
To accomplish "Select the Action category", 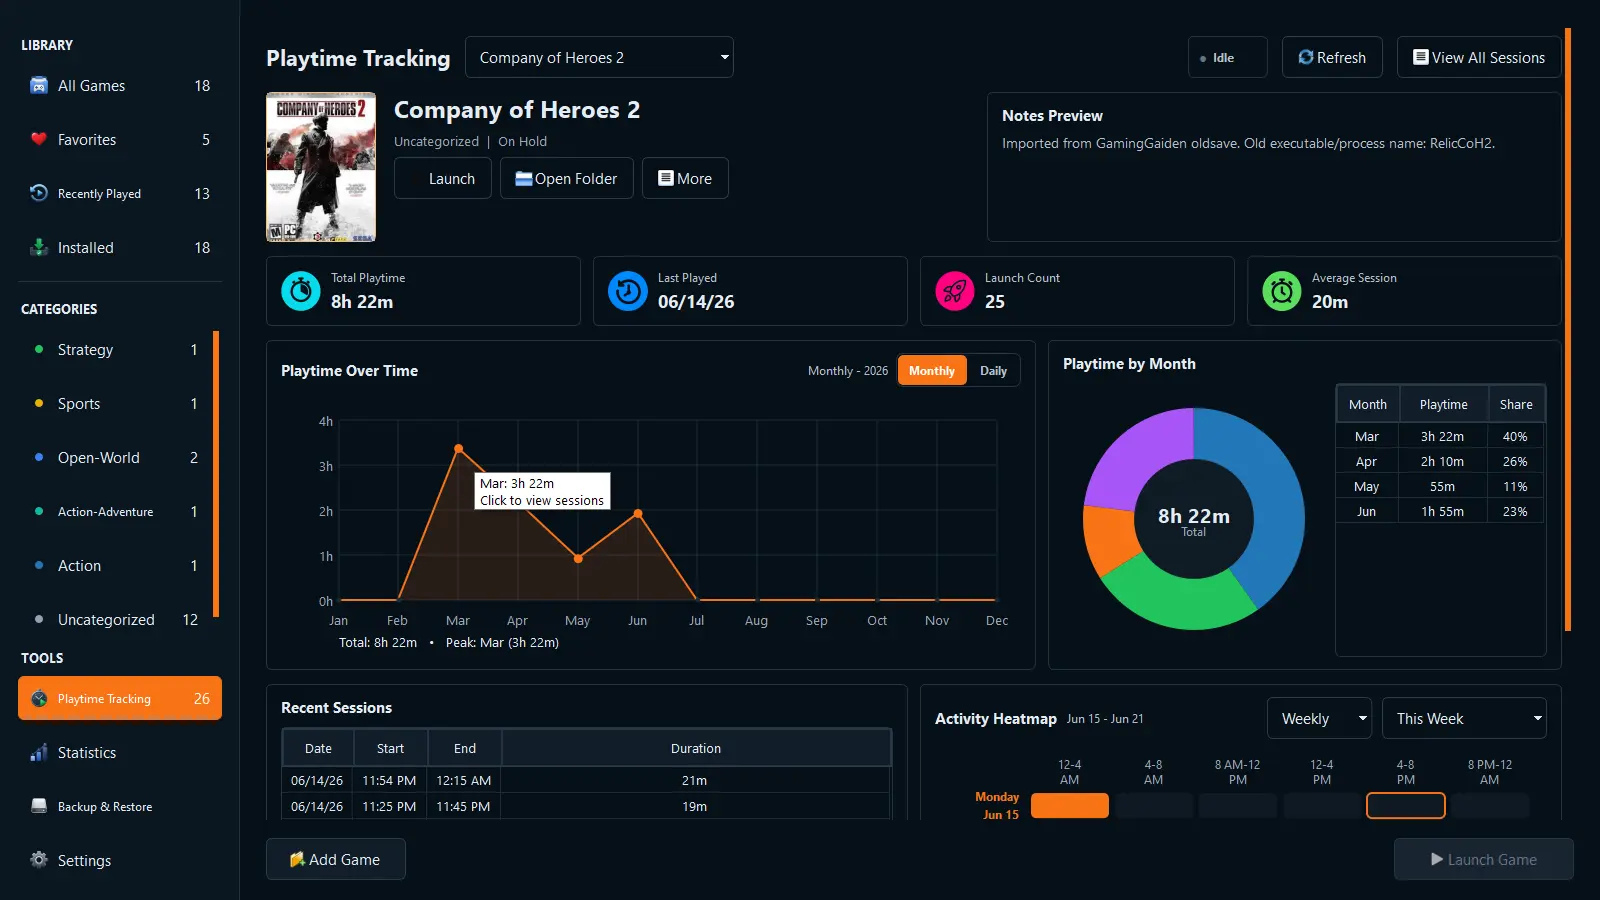I will (x=115, y=566).
